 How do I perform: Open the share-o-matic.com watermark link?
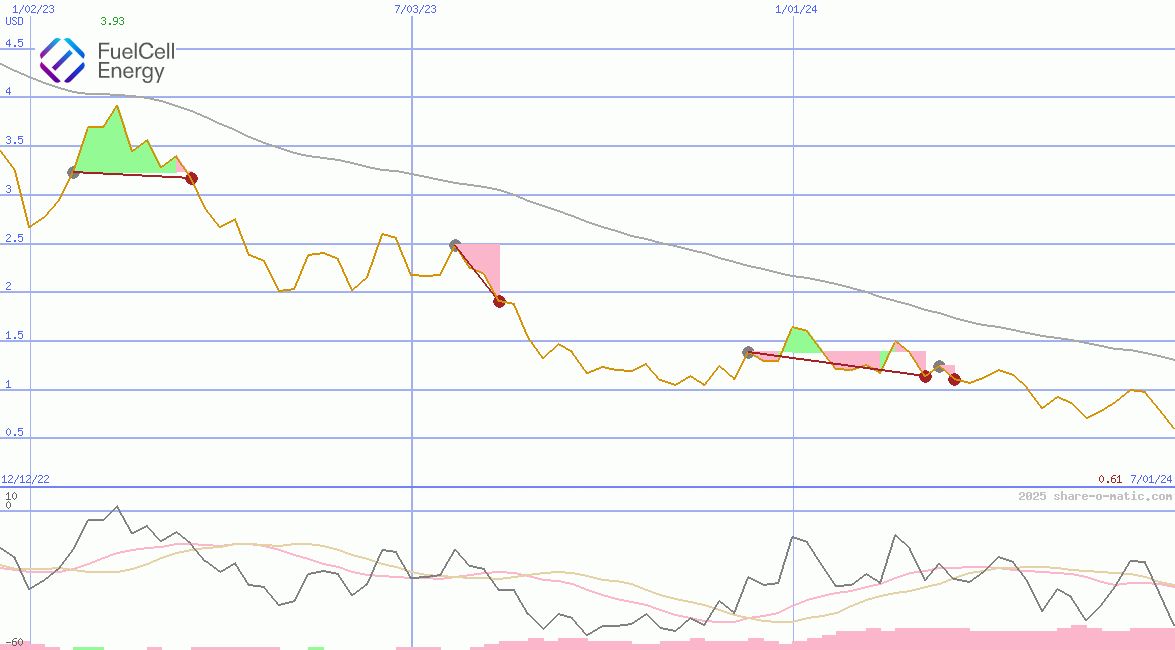point(1095,496)
